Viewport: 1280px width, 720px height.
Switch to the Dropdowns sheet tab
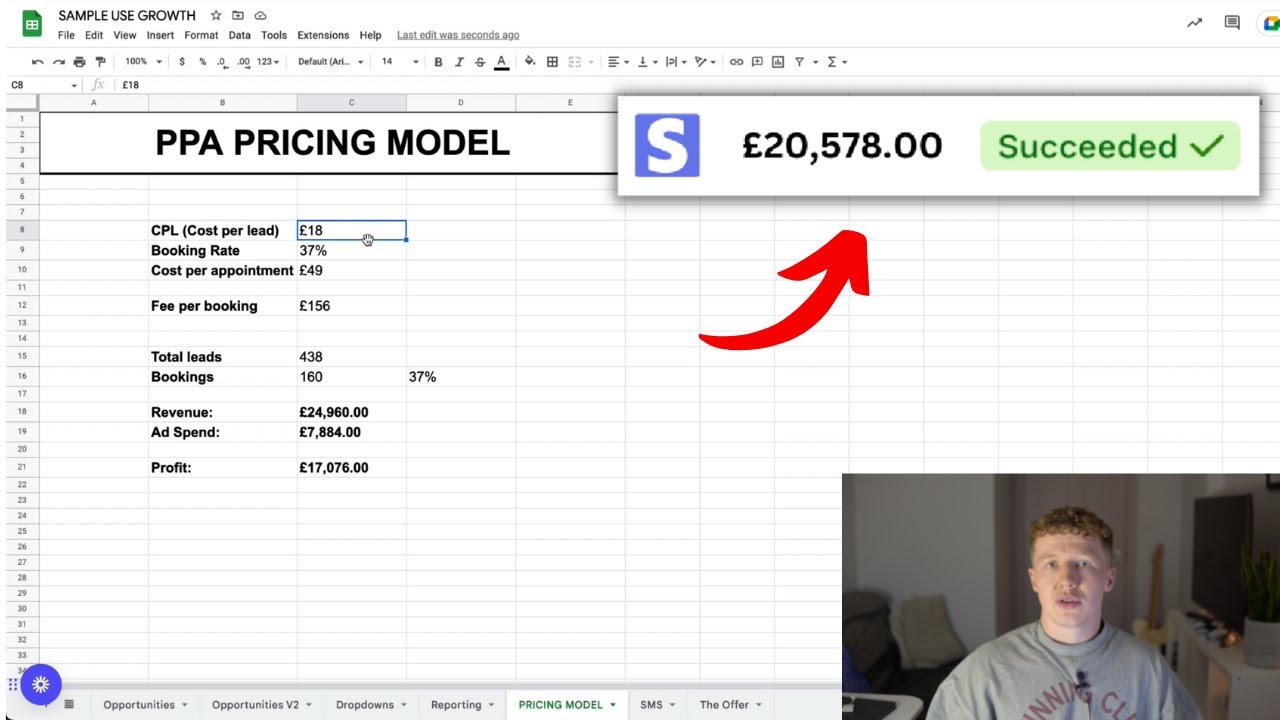point(371,705)
